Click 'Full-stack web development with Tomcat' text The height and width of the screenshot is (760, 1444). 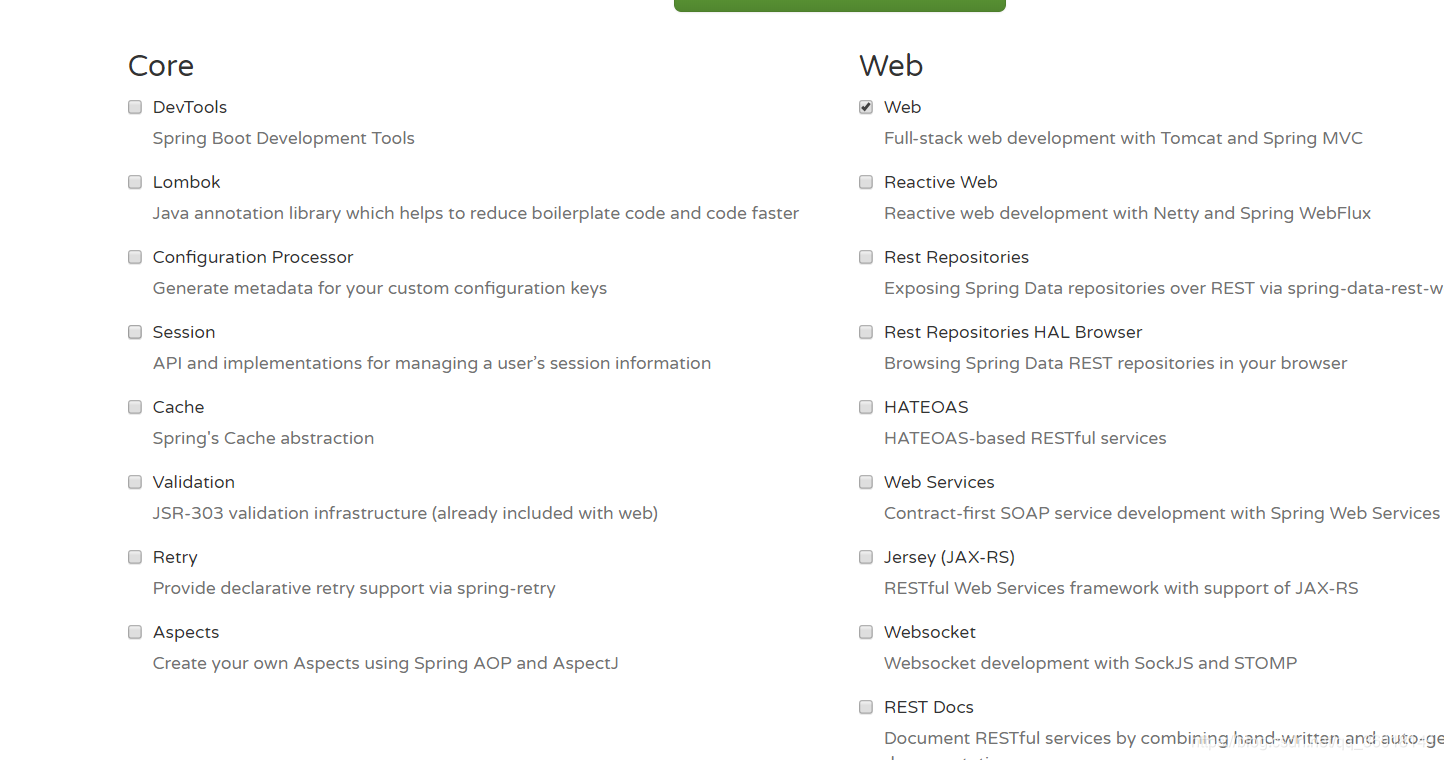pos(1123,138)
